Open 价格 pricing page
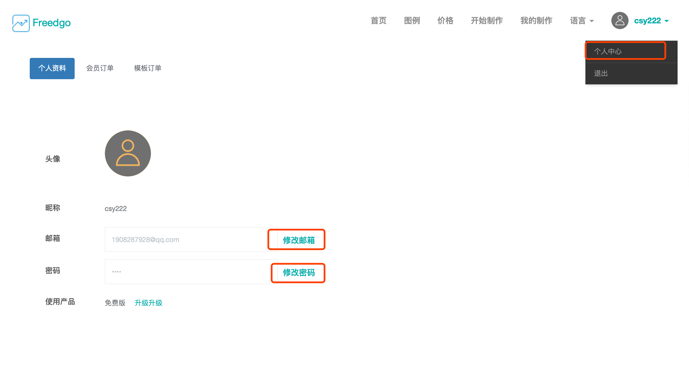The image size is (689, 372). pos(445,21)
